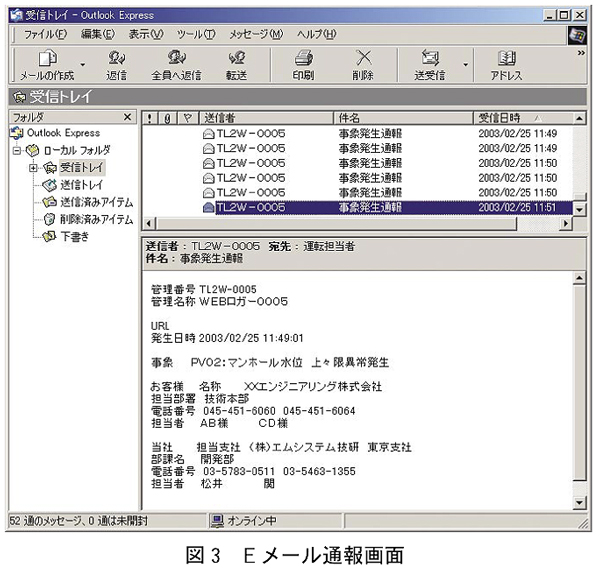
Task: Expand the 受信トレイ folder node
Action: click(x=33, y=168)
